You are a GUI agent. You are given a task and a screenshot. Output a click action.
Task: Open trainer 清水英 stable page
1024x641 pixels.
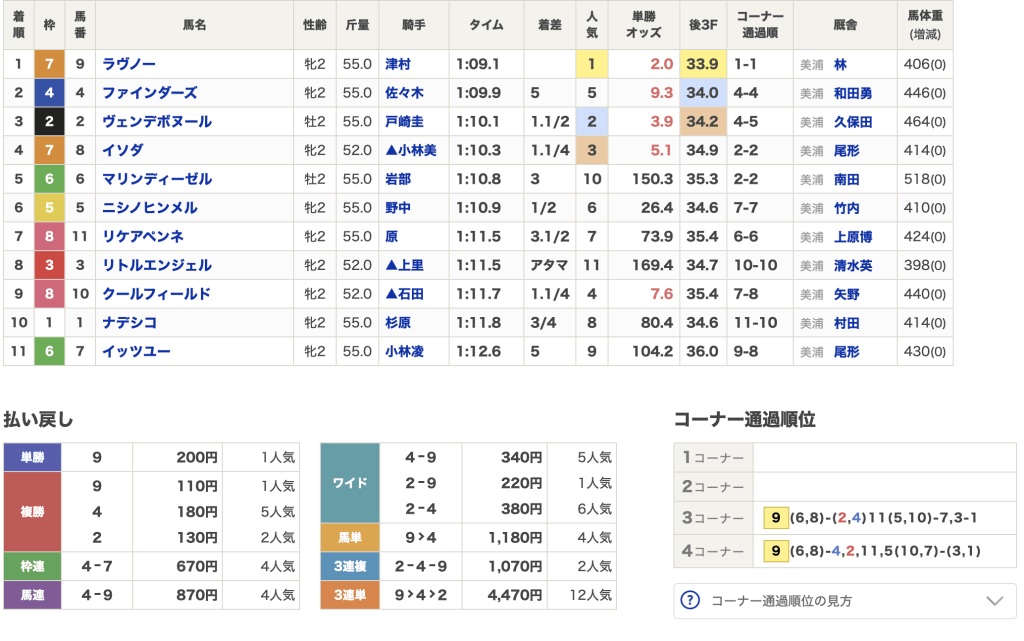point(853,266)
